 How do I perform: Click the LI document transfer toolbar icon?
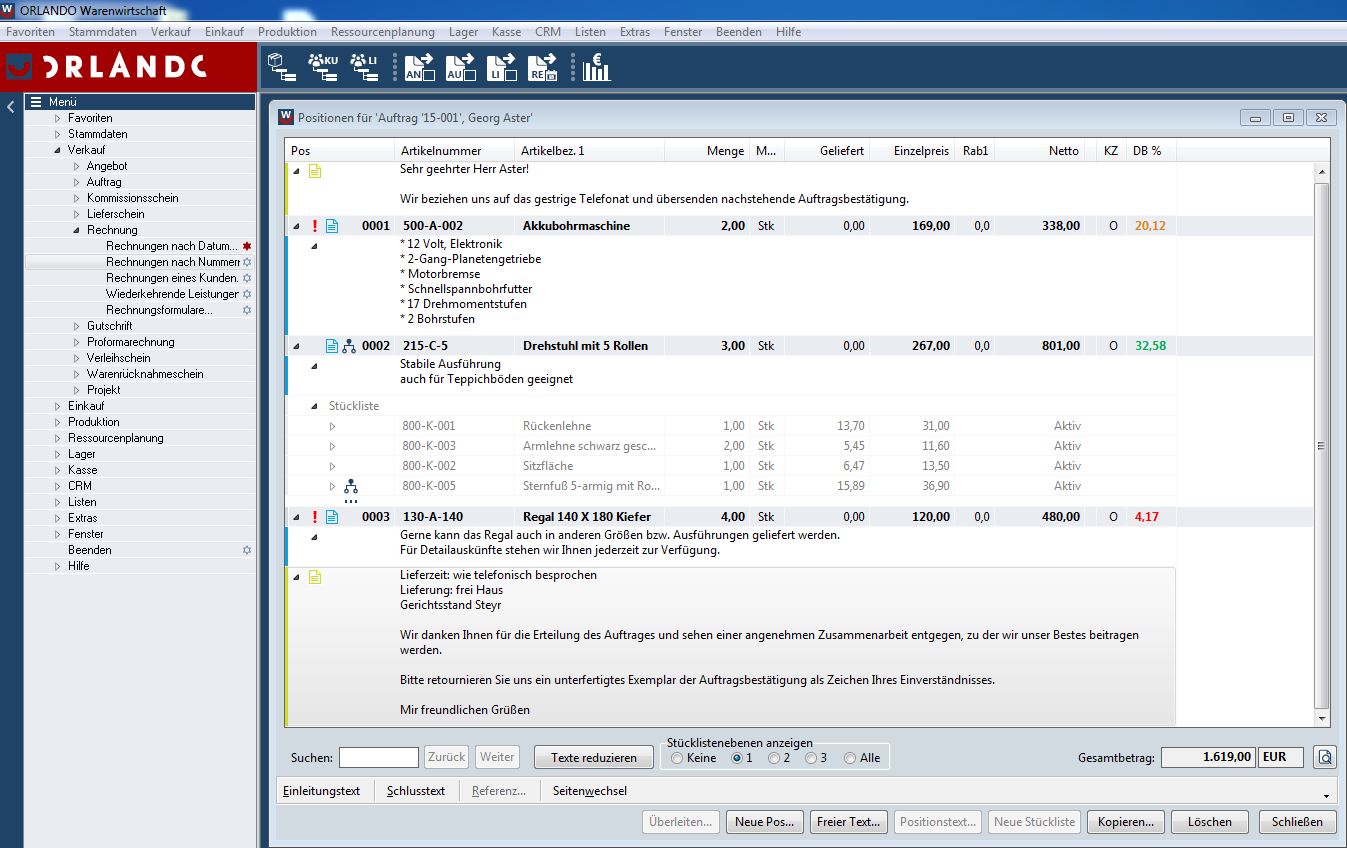pos(501,67)
